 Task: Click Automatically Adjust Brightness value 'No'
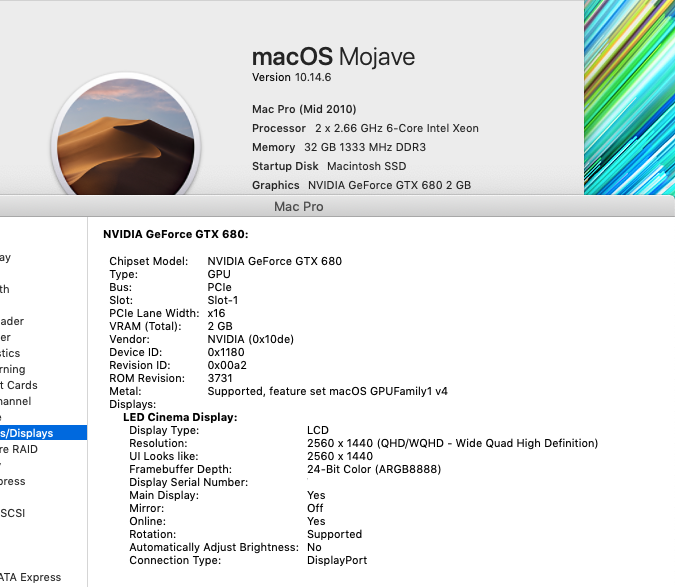tap(314, 547)
